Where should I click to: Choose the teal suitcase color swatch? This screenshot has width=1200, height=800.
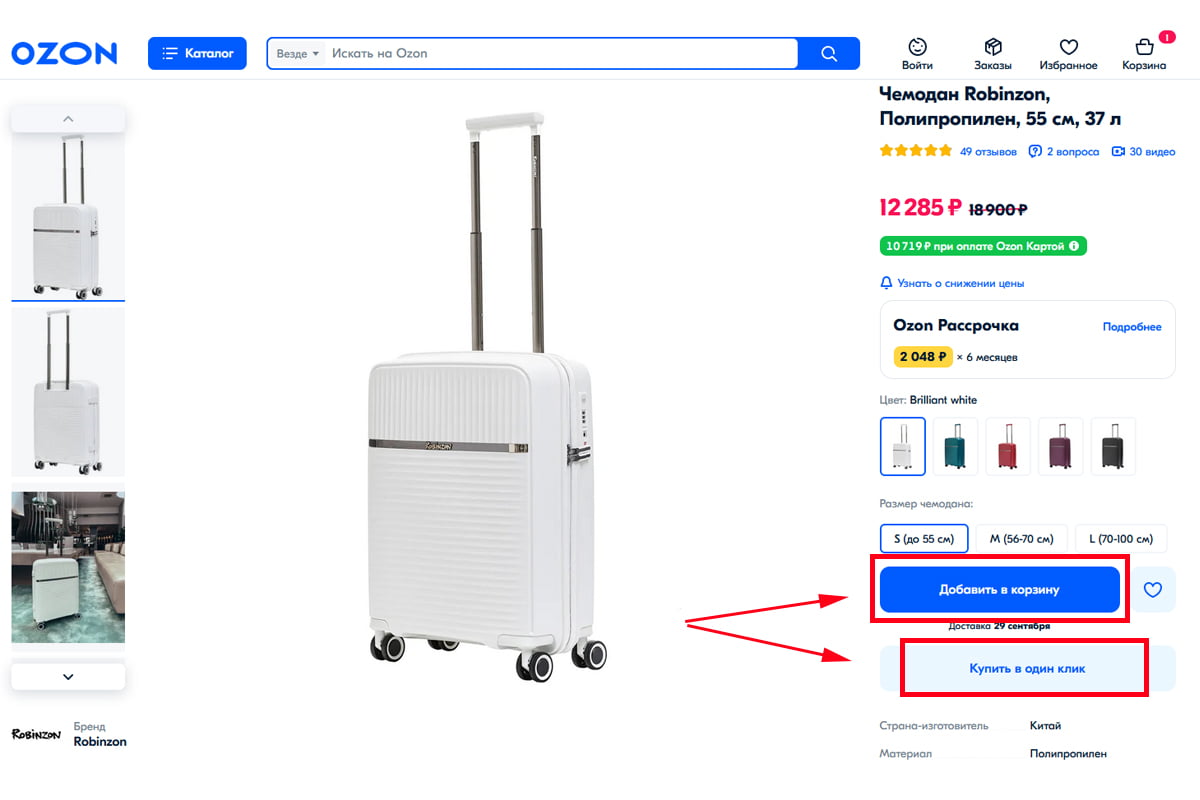[956, 445]
